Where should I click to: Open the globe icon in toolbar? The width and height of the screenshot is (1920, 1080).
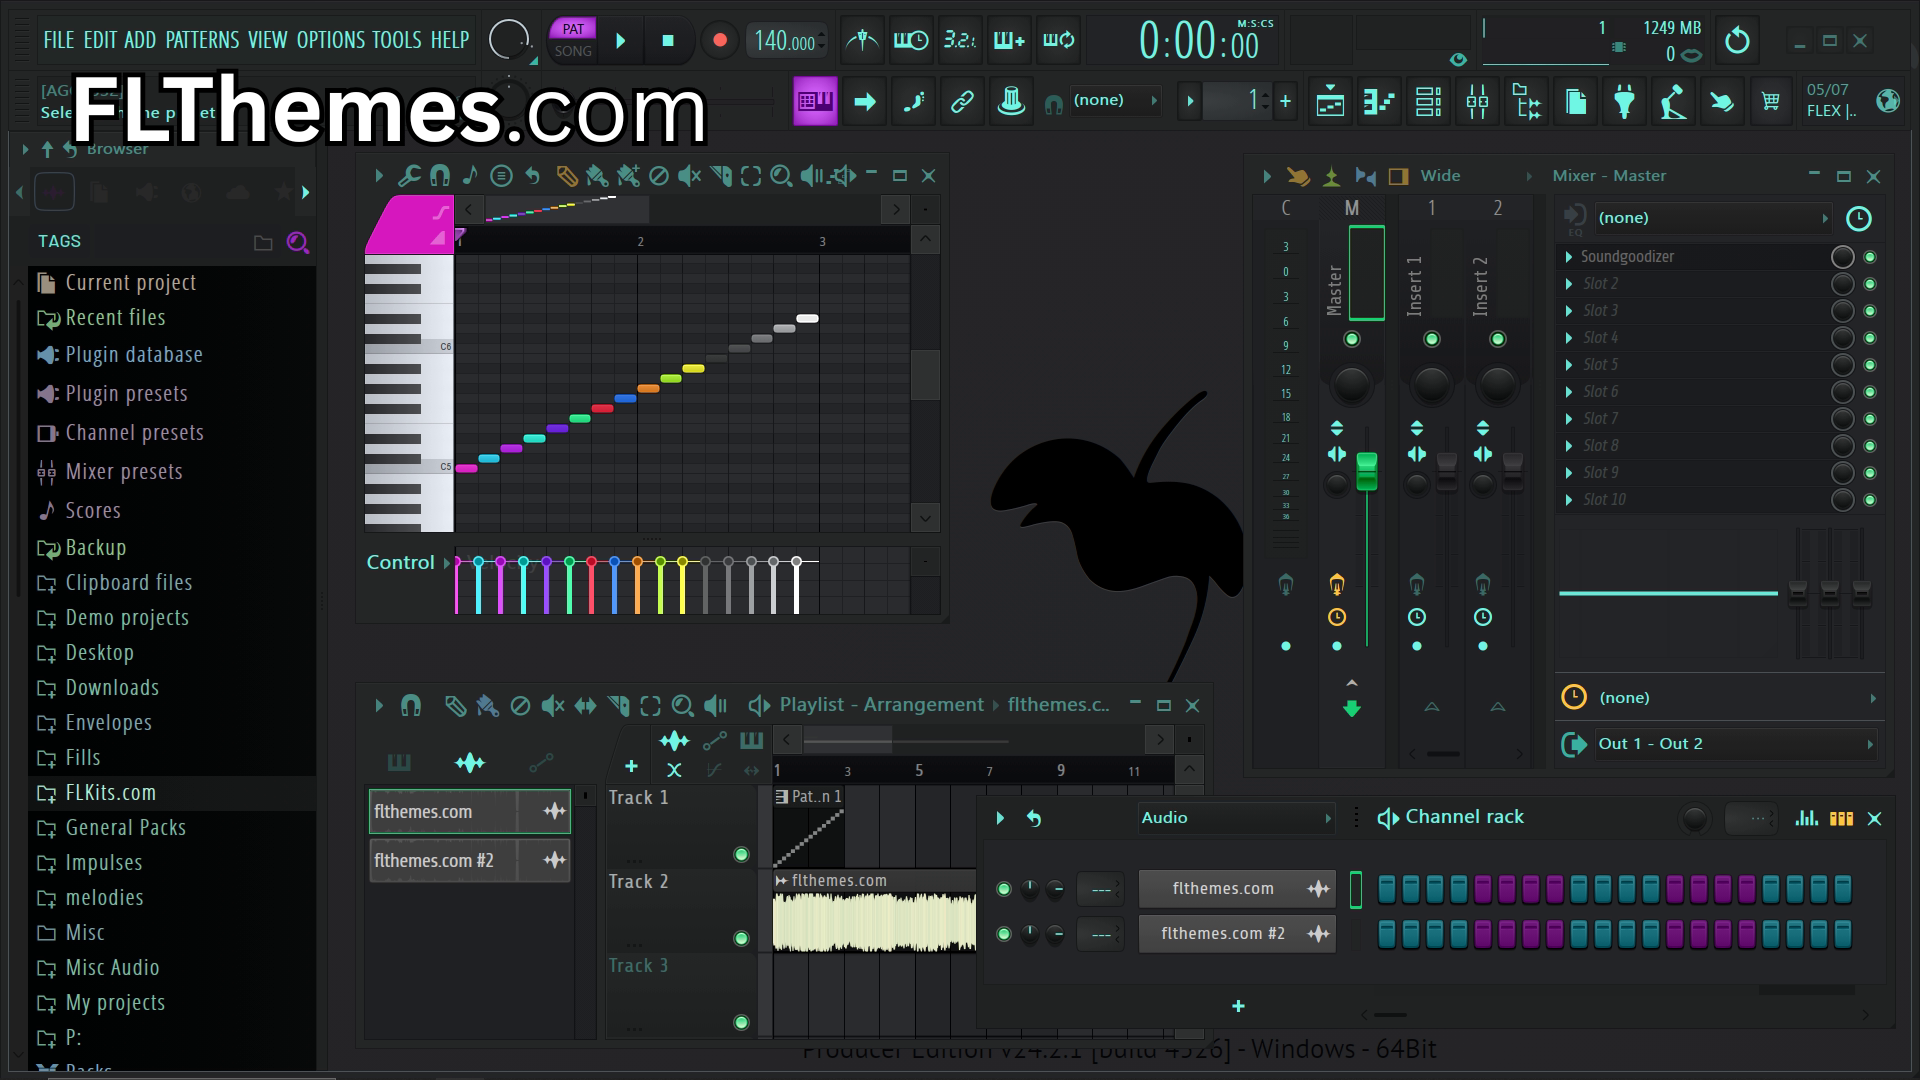pyautogui.click(x=1888, y=101)
